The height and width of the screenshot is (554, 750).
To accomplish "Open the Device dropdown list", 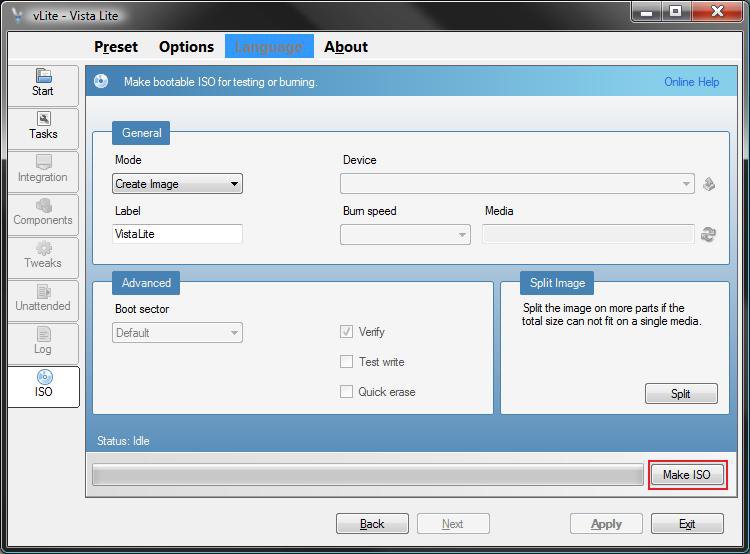I will coord(517,184).
